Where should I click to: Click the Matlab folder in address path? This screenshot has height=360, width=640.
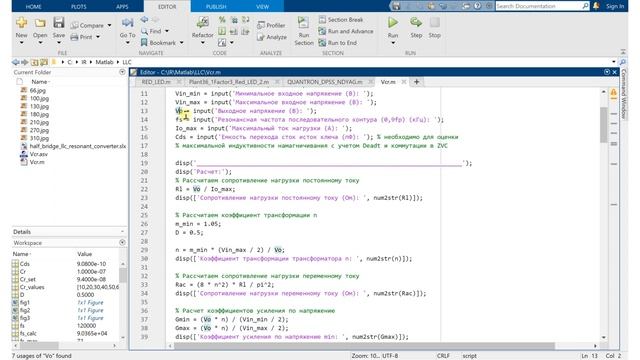tap(104, 62)
